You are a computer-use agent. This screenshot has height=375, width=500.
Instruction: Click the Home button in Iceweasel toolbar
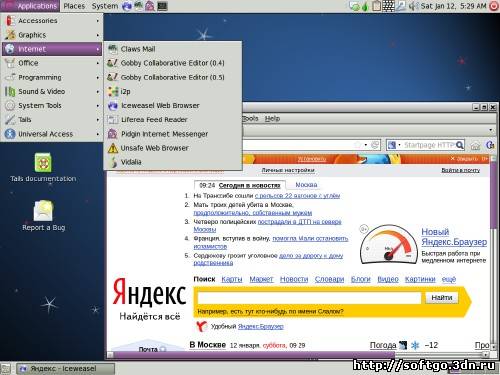tap(475, 145)
